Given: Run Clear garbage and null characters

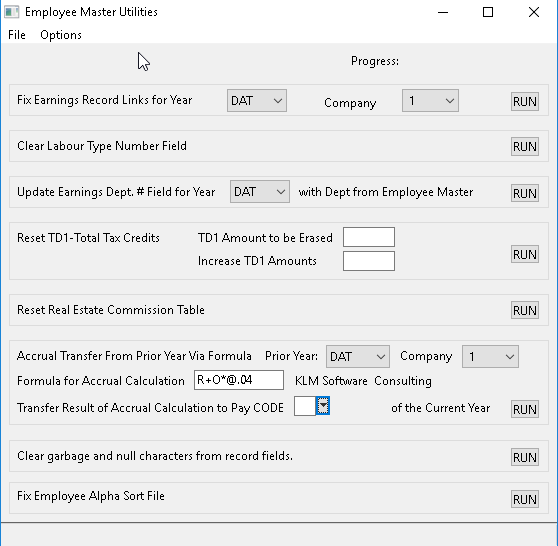Looking at the screenshot, I should coord(525,457).
